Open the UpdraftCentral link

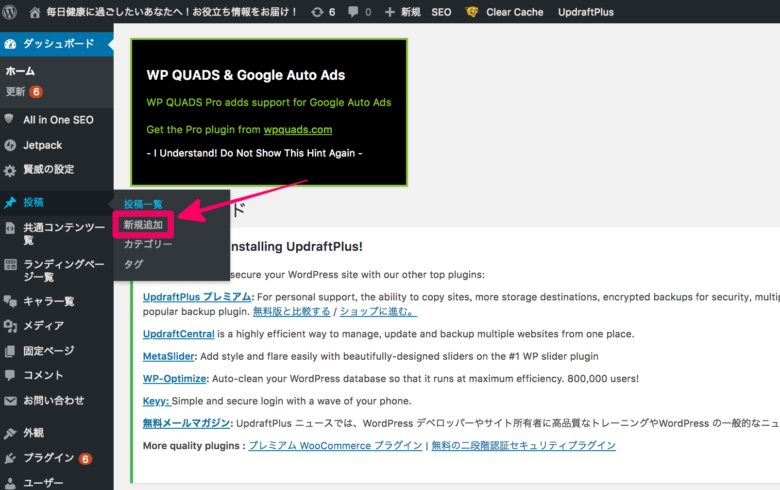pyautogui.click(x=179, y=334)
